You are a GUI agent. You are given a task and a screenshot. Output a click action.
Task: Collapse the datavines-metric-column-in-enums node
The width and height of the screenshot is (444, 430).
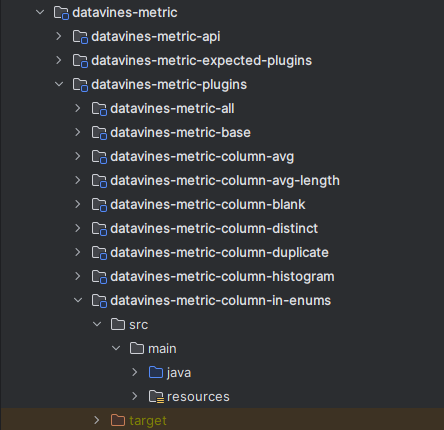tap(78, 300)
